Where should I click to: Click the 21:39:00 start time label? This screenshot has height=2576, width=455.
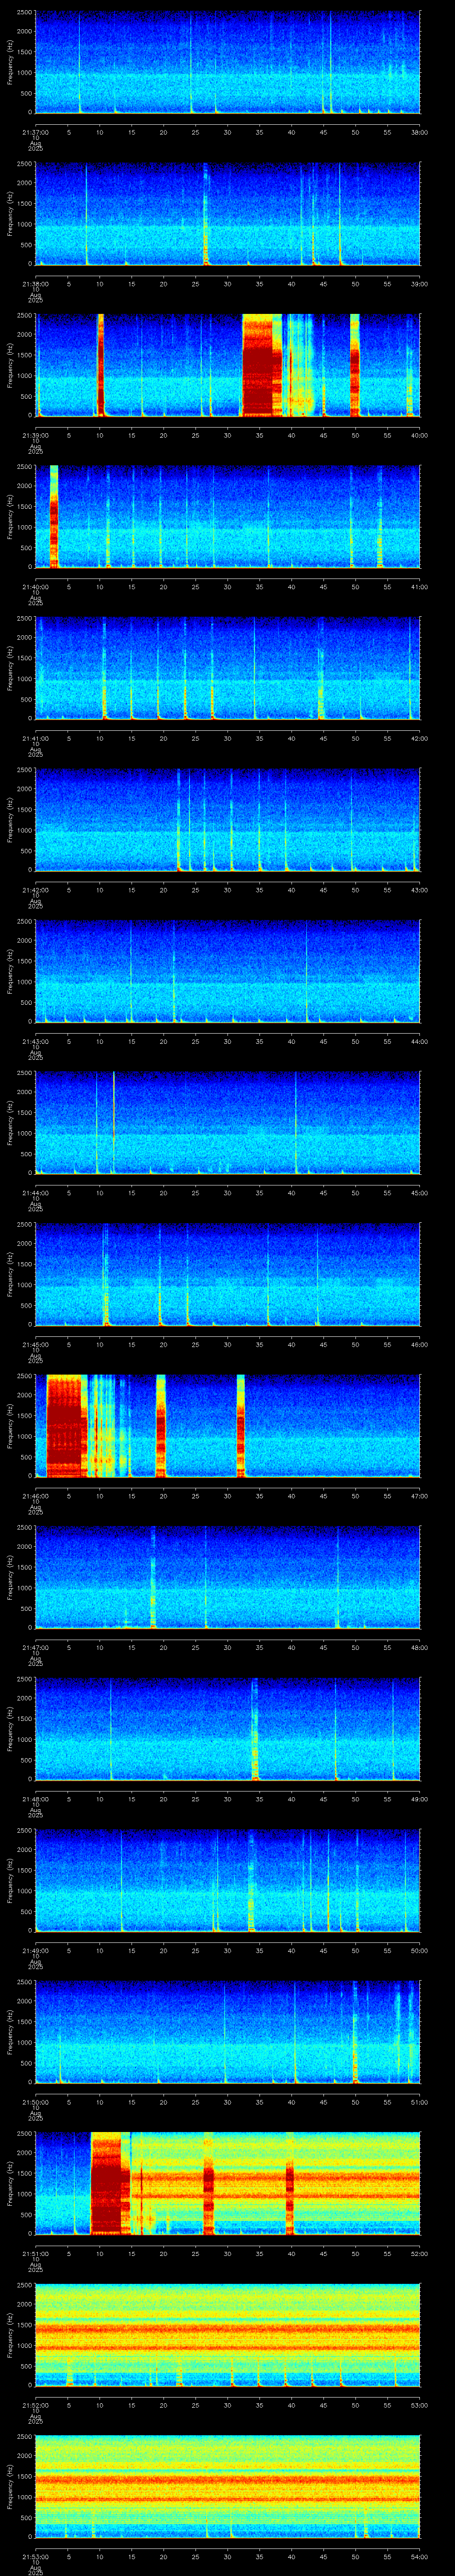[x=35, y=435]
